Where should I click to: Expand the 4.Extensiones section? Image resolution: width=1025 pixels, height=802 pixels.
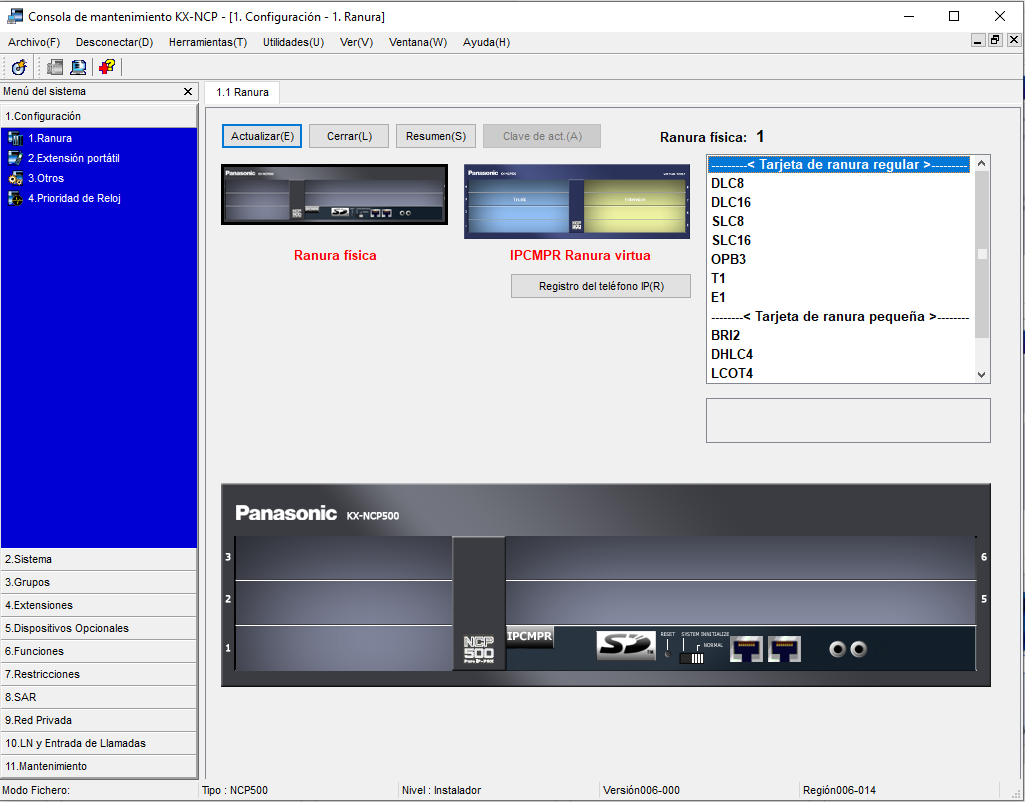click(99, 605)
